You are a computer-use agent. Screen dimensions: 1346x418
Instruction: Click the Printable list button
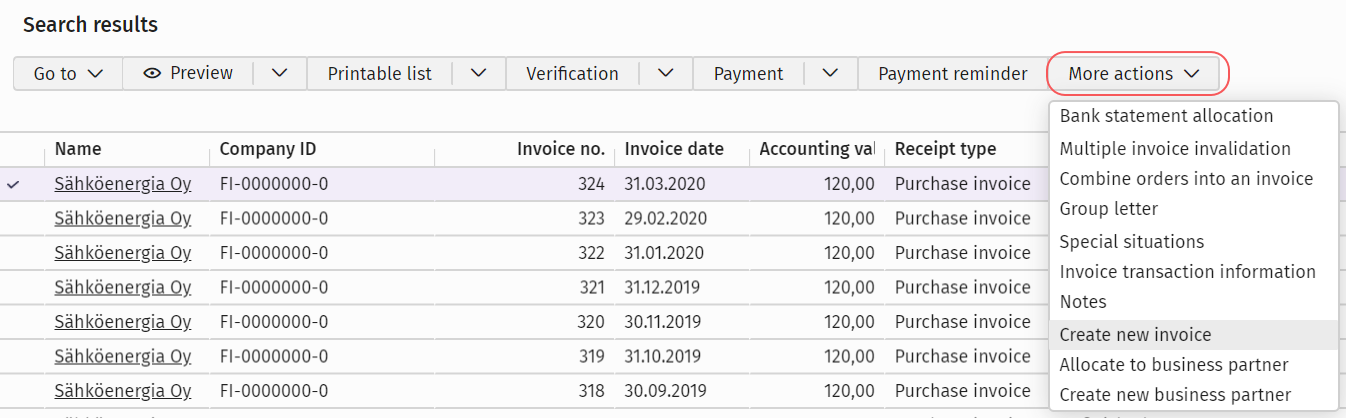(380, 74)
